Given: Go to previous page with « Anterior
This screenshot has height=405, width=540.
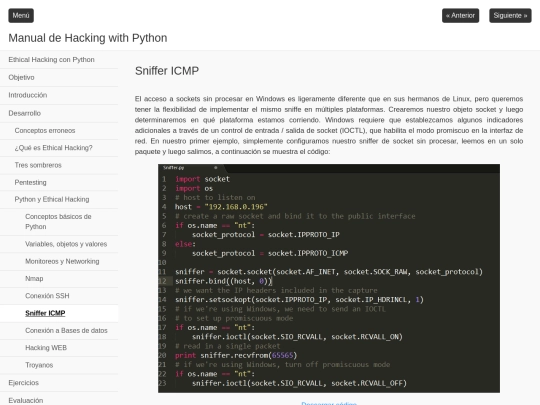Looking at the screenshot, I should (x=460, y=15).
